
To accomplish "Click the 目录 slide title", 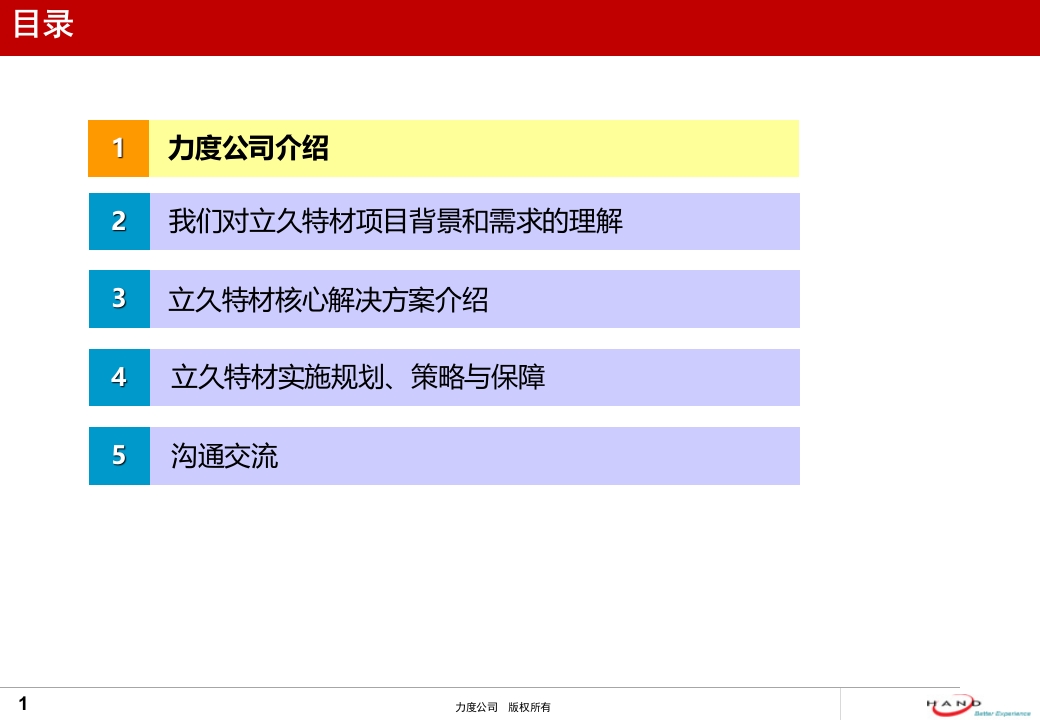I will coord(43,25).
